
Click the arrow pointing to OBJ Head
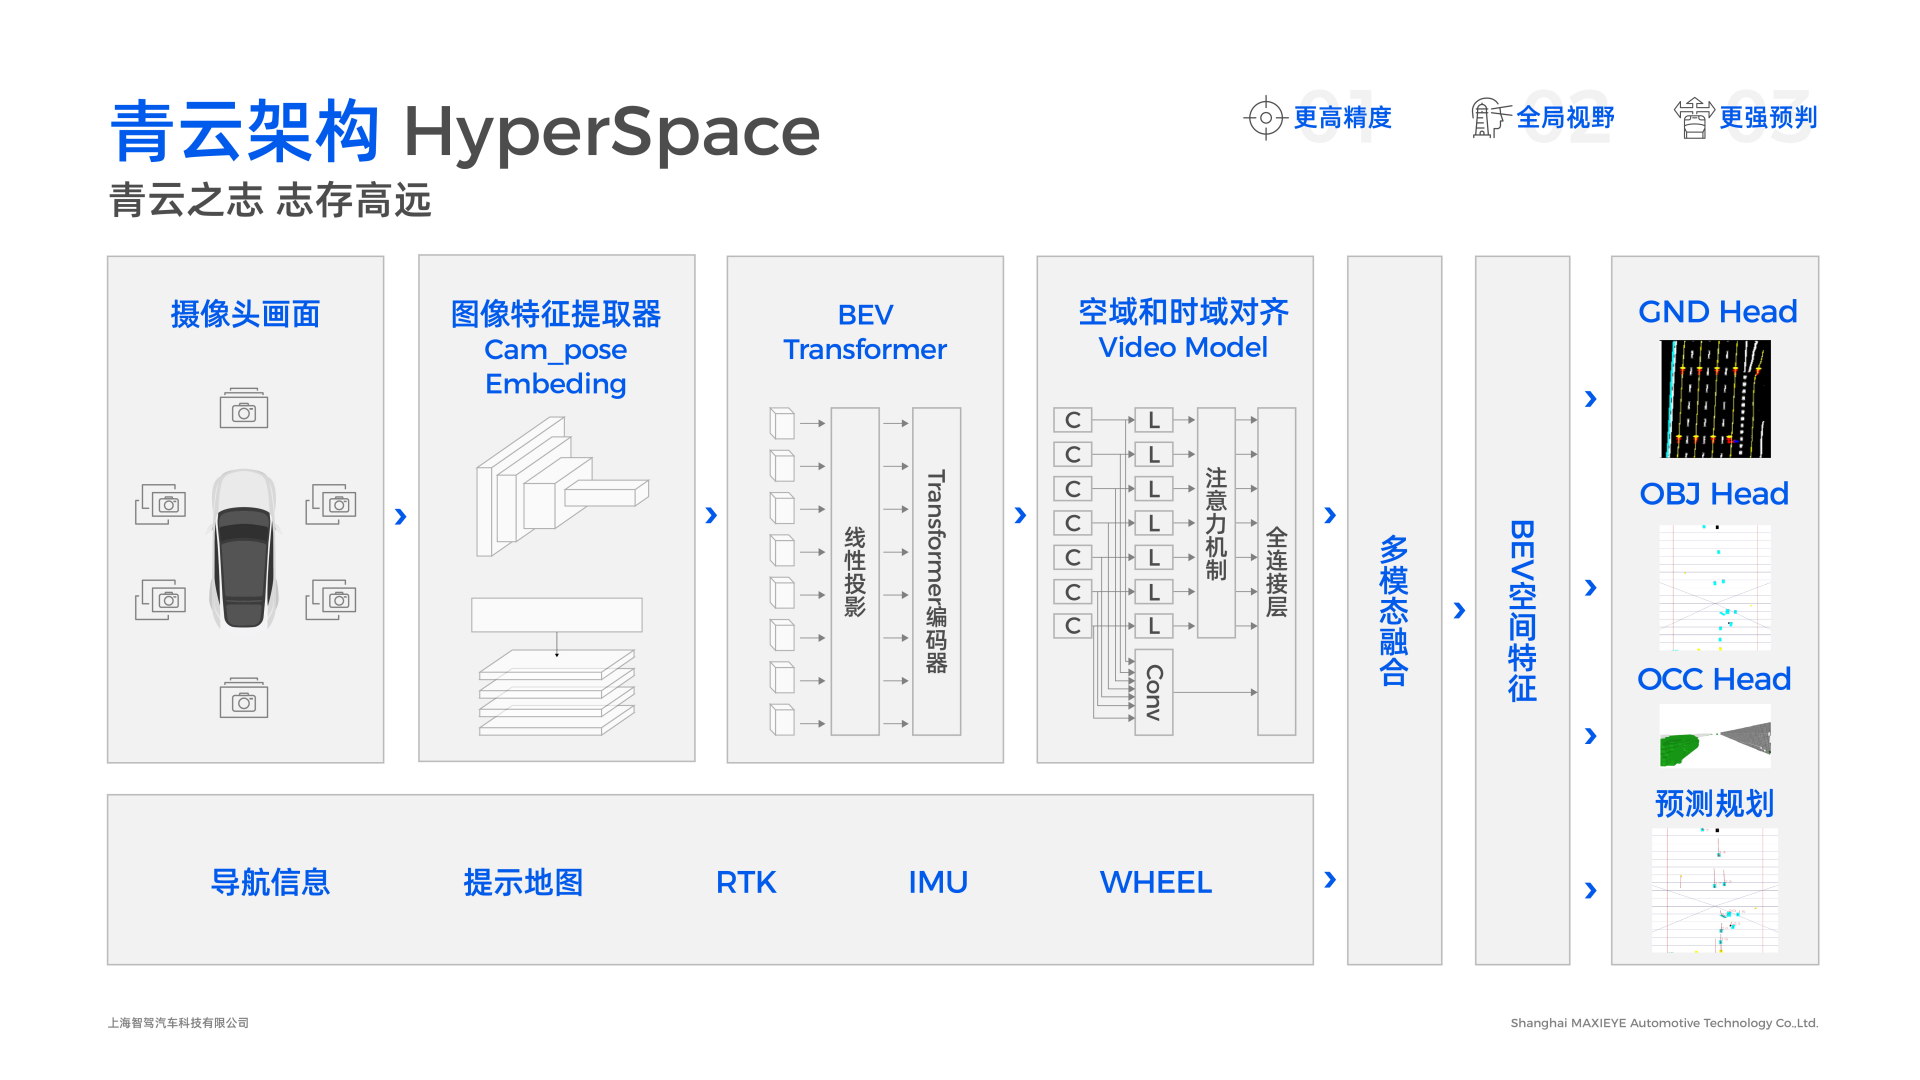(1591, 587)
